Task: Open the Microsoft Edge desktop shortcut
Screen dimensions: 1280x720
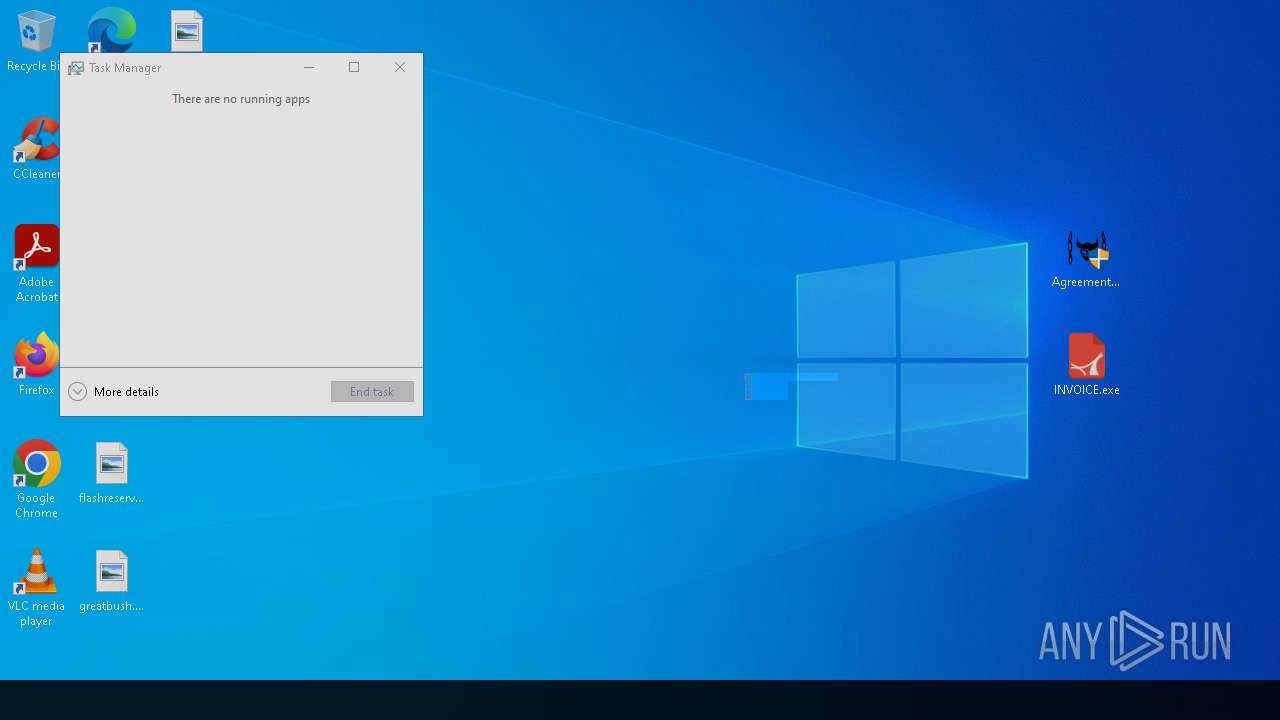Action: 111,30
